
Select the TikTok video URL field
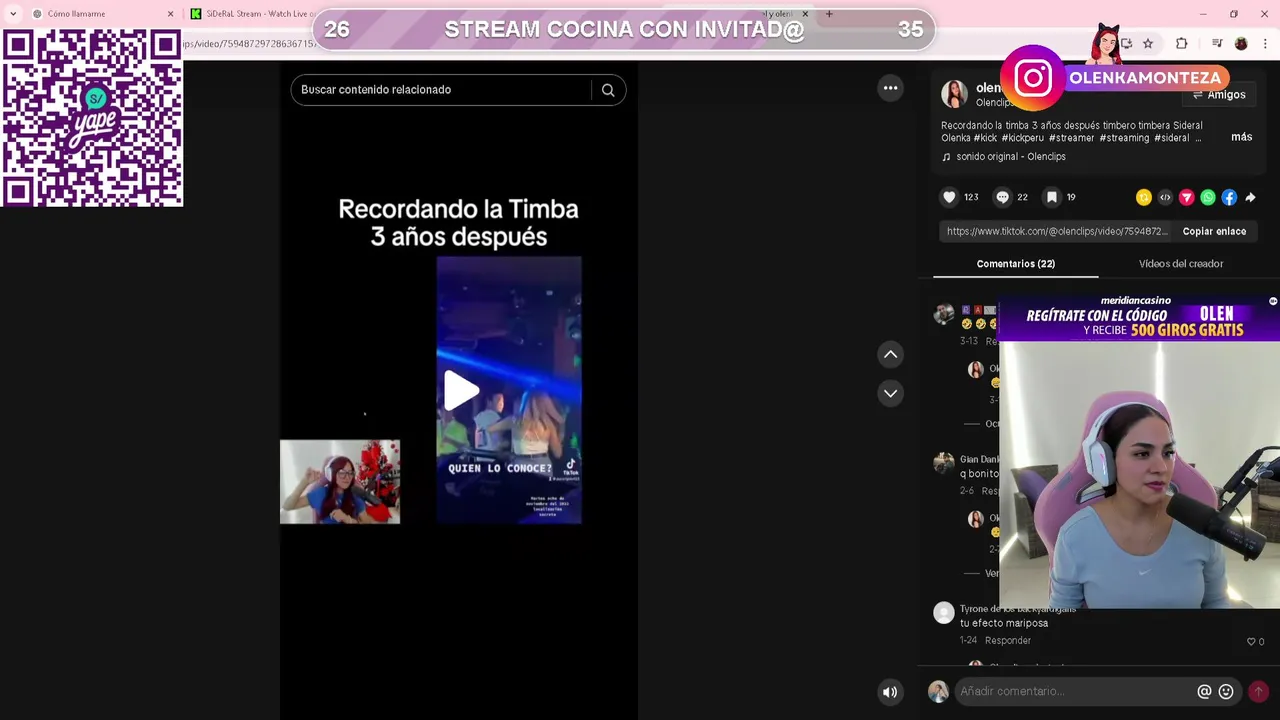(1057, 231)
